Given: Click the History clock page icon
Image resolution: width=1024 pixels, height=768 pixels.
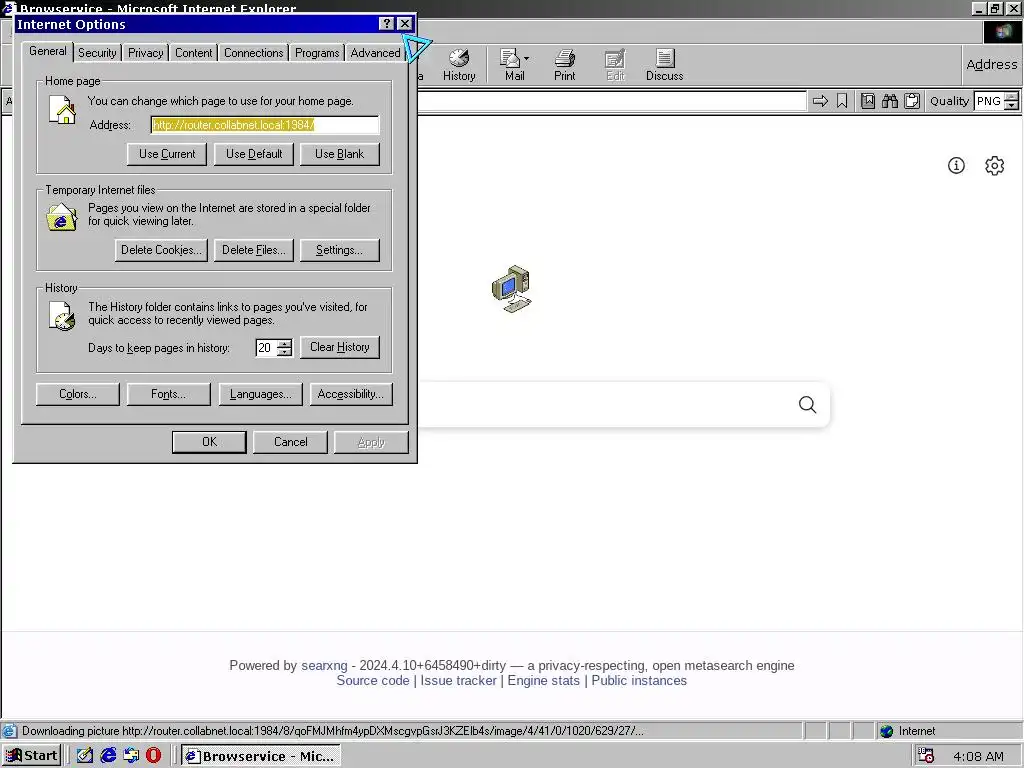Looking at the screenshot, I should click(63, 316).
